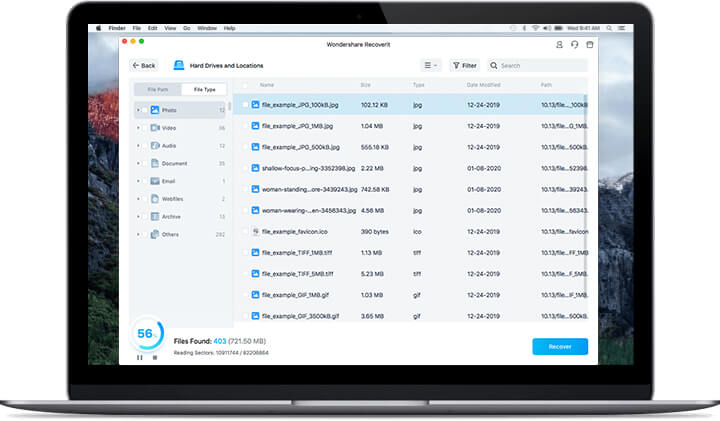Tick the Photo category checkbox

point(145,110)
